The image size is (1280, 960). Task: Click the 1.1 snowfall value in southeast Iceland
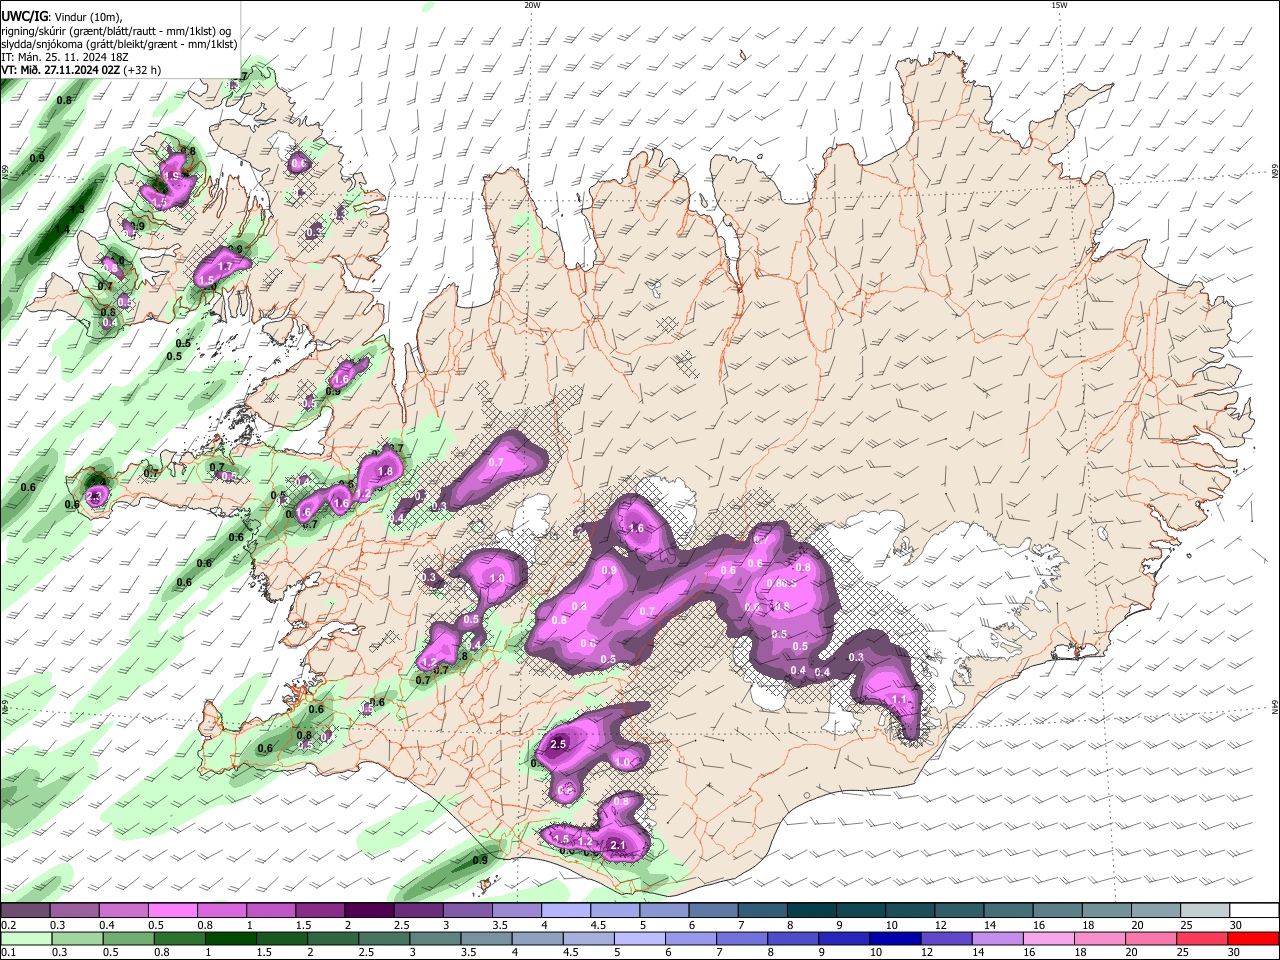[x=899, y=700]
